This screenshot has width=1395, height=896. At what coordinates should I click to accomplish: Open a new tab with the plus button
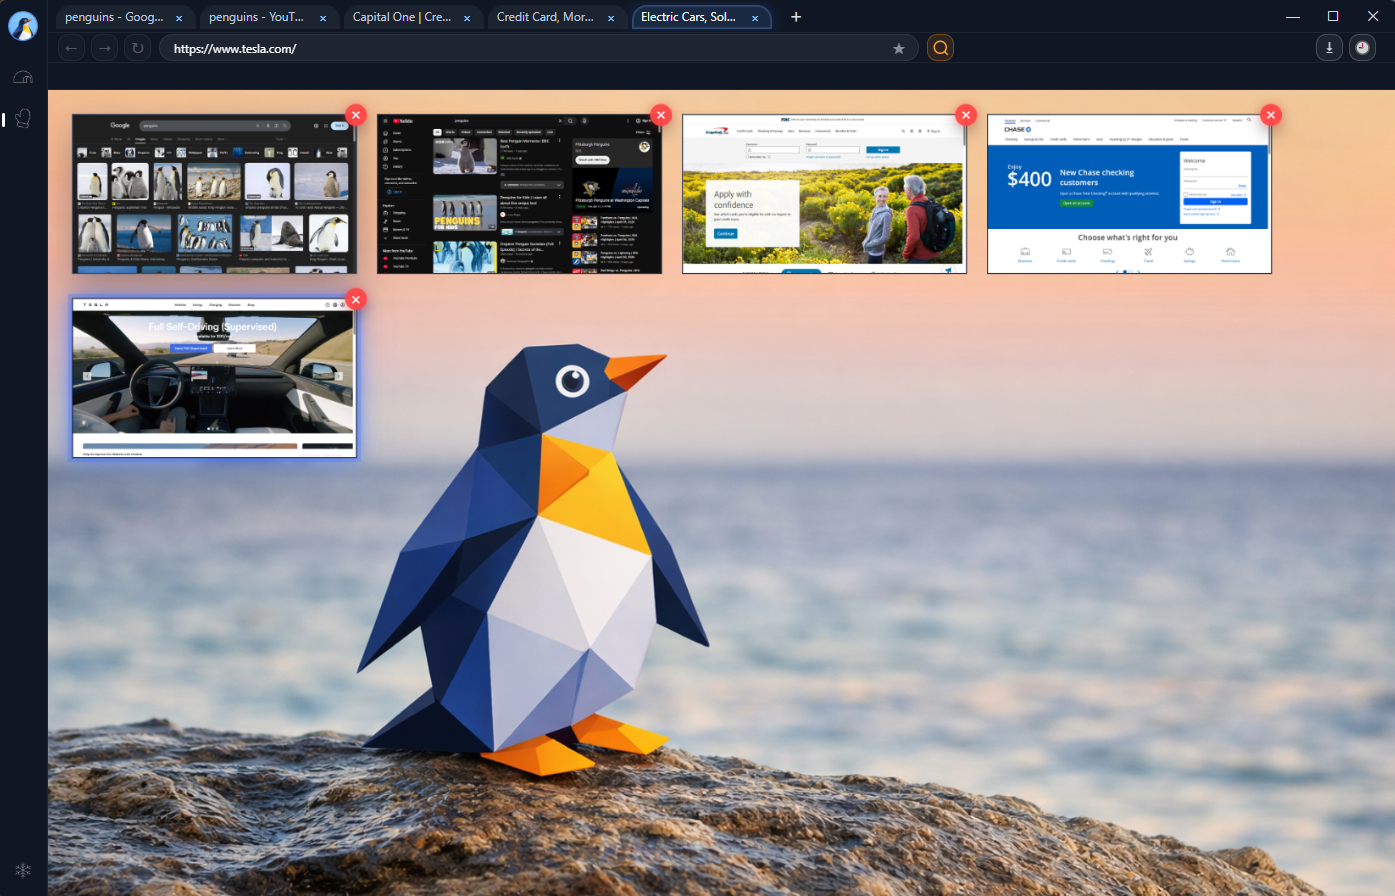pyautogui.click(x=796, y=17)
